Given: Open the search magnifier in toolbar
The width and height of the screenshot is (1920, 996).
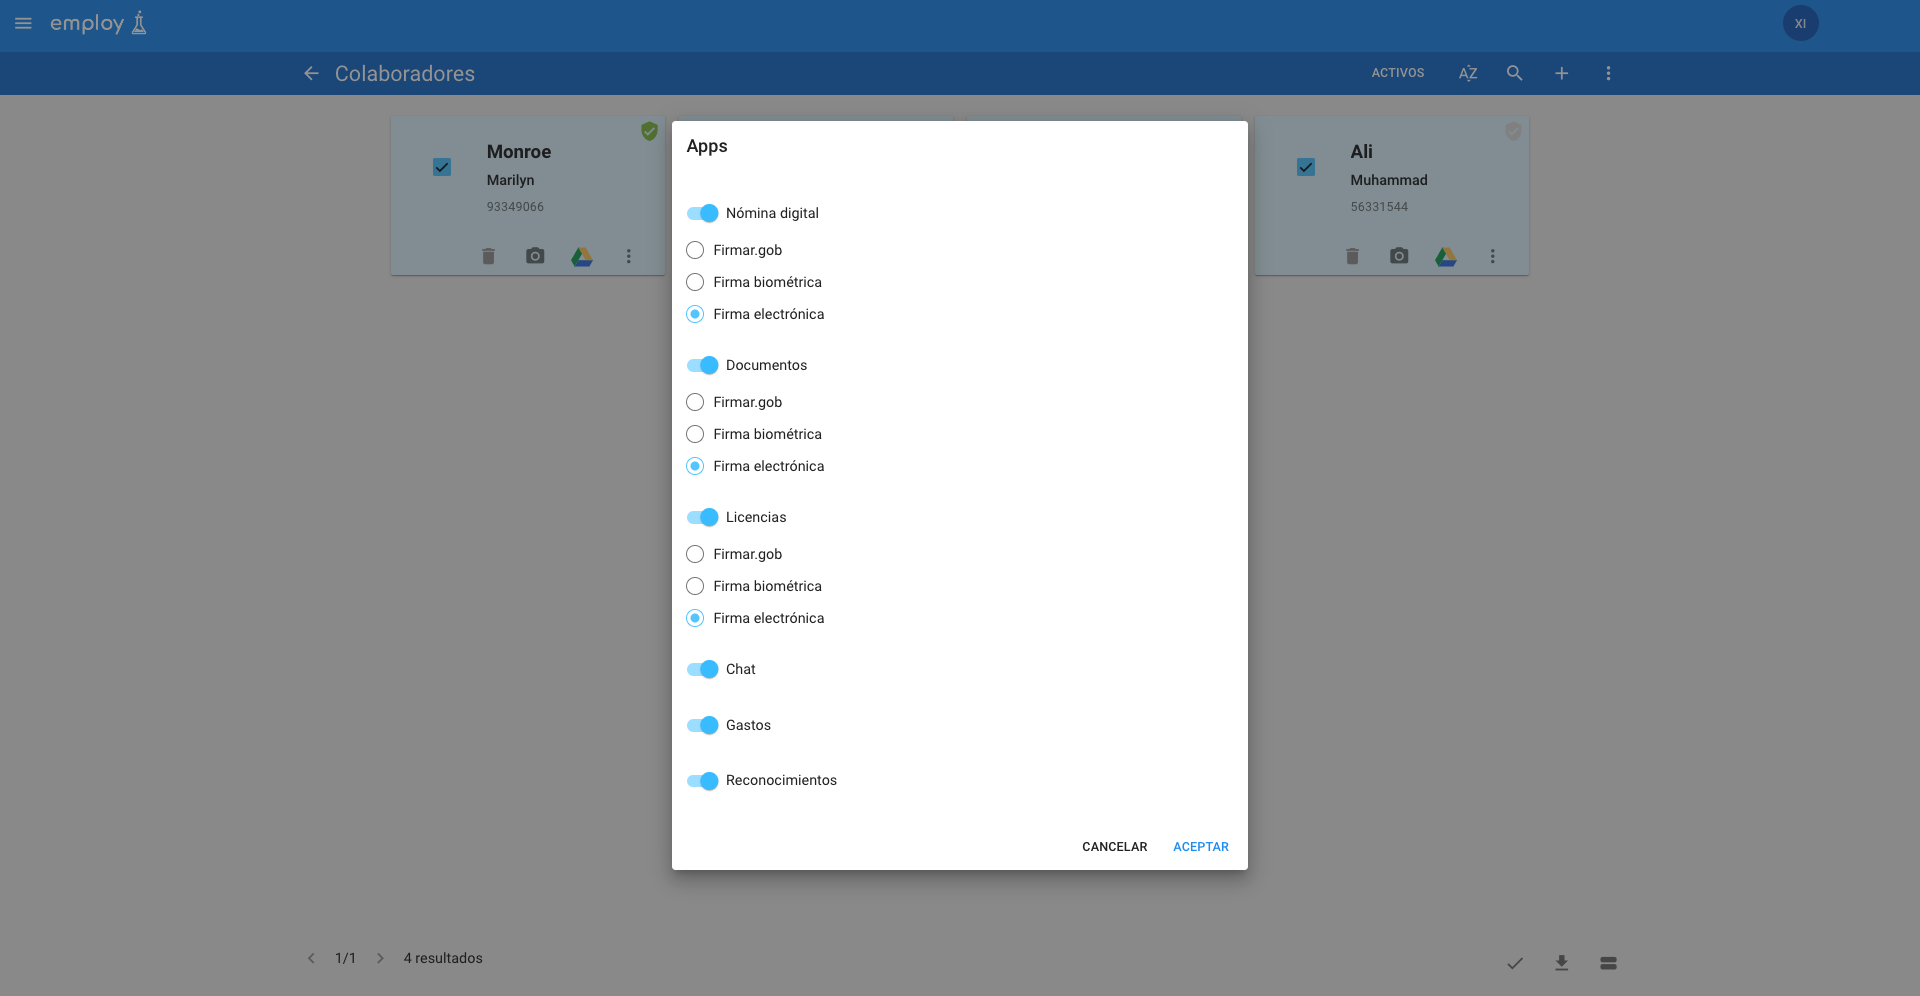Looking at the screenshot, I should [x=1514, y=73].
